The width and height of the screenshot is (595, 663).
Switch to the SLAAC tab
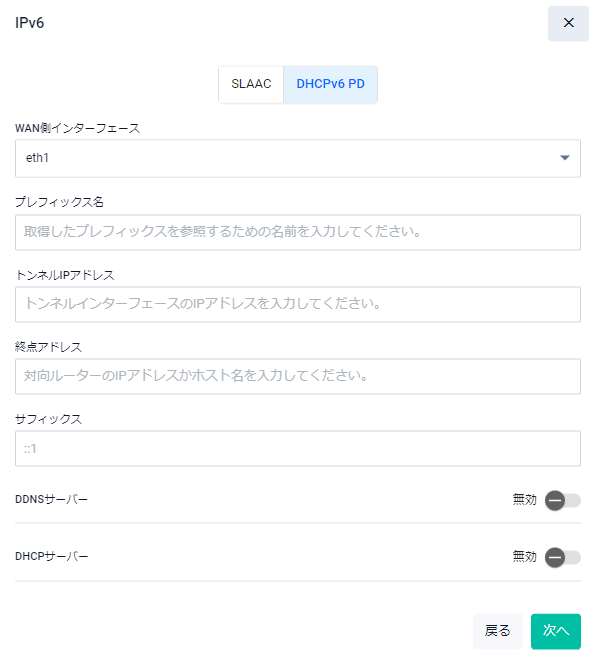(251, 84)
